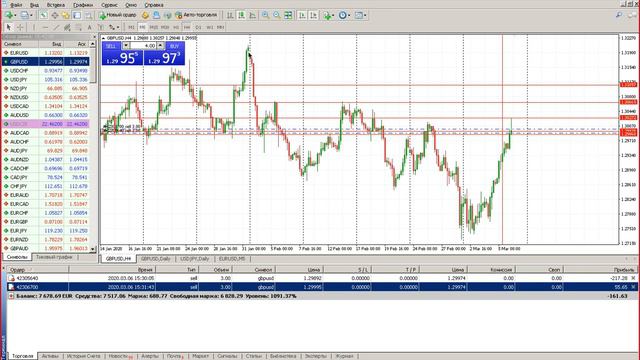The image size is (640, 360).
Task: Open the Новости terminal tab
Action: pos(120,356)
